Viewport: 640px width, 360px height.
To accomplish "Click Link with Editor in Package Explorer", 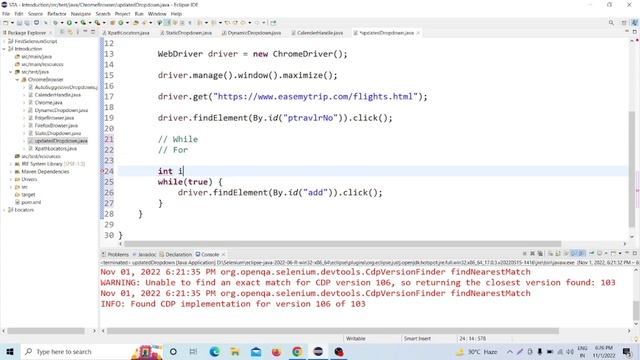I will click(x=70, y=32).
